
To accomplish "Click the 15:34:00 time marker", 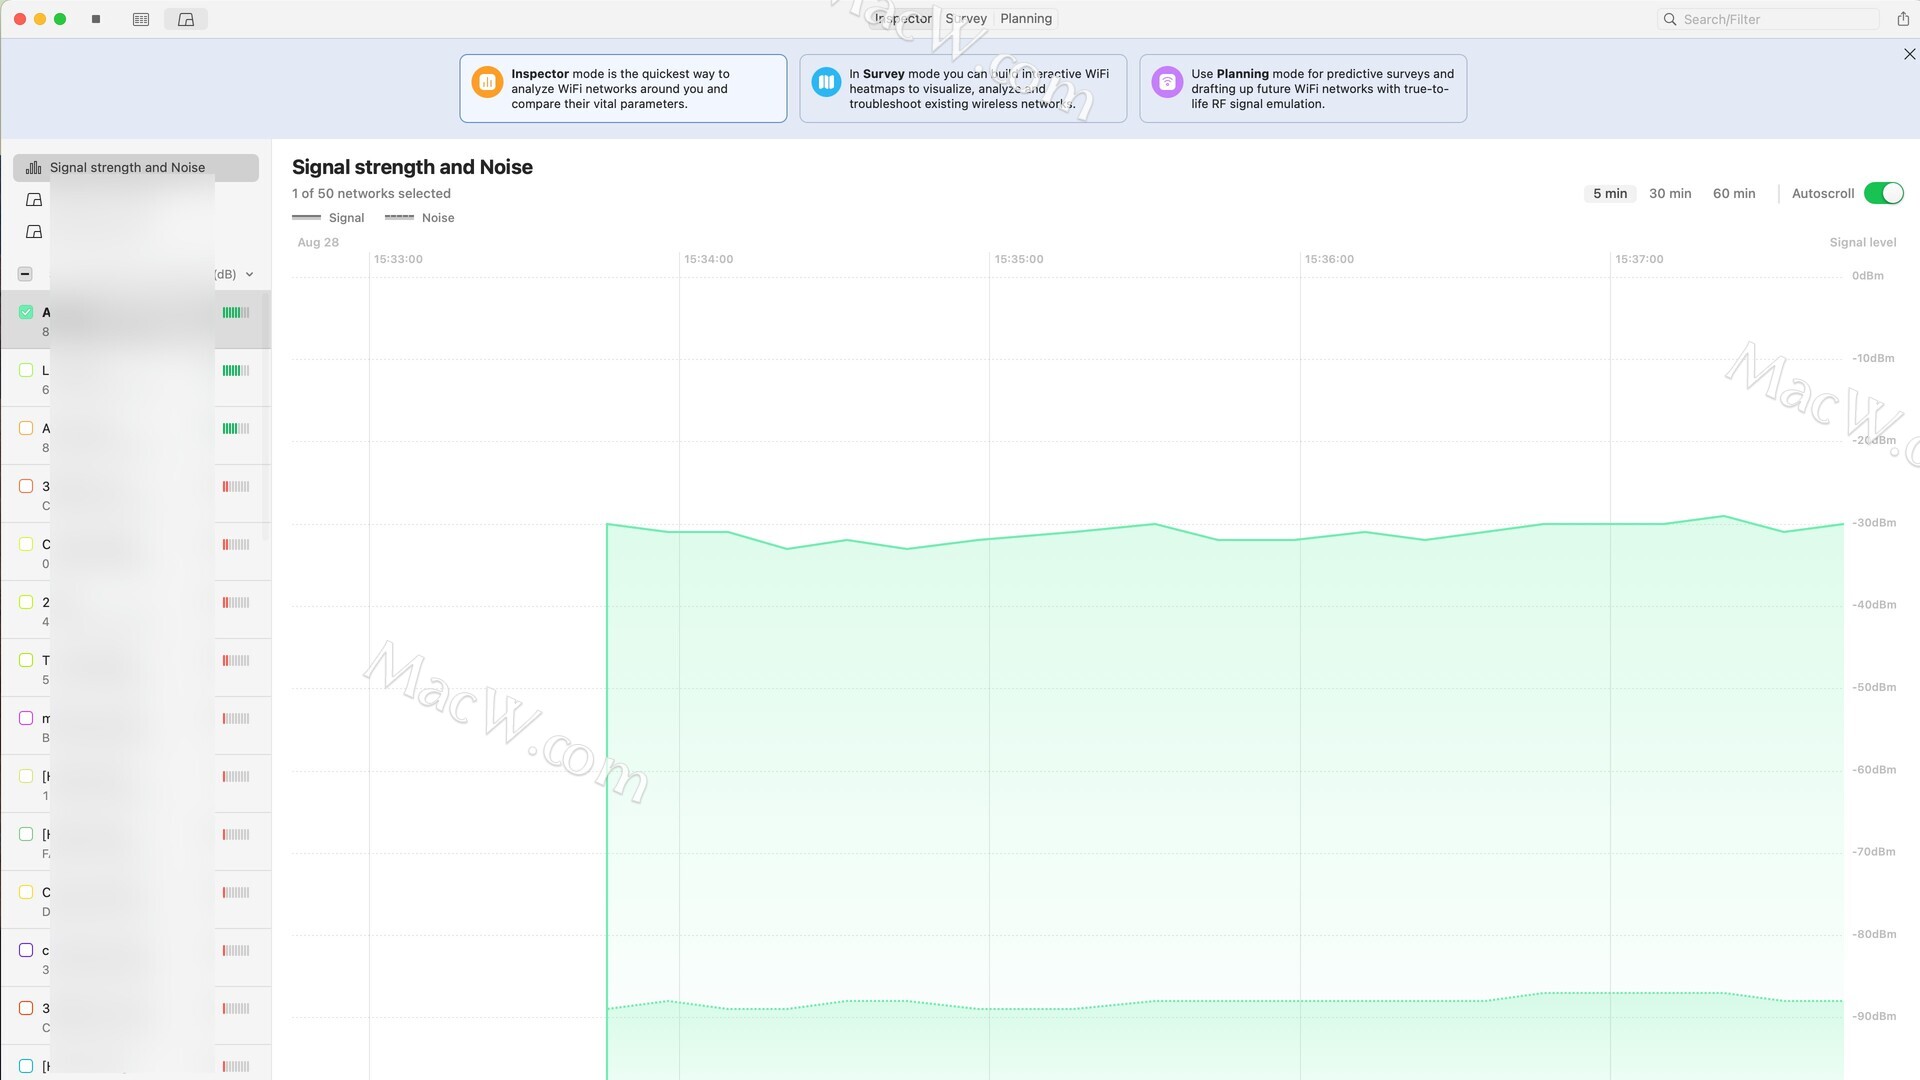I will tap(708, 259).
